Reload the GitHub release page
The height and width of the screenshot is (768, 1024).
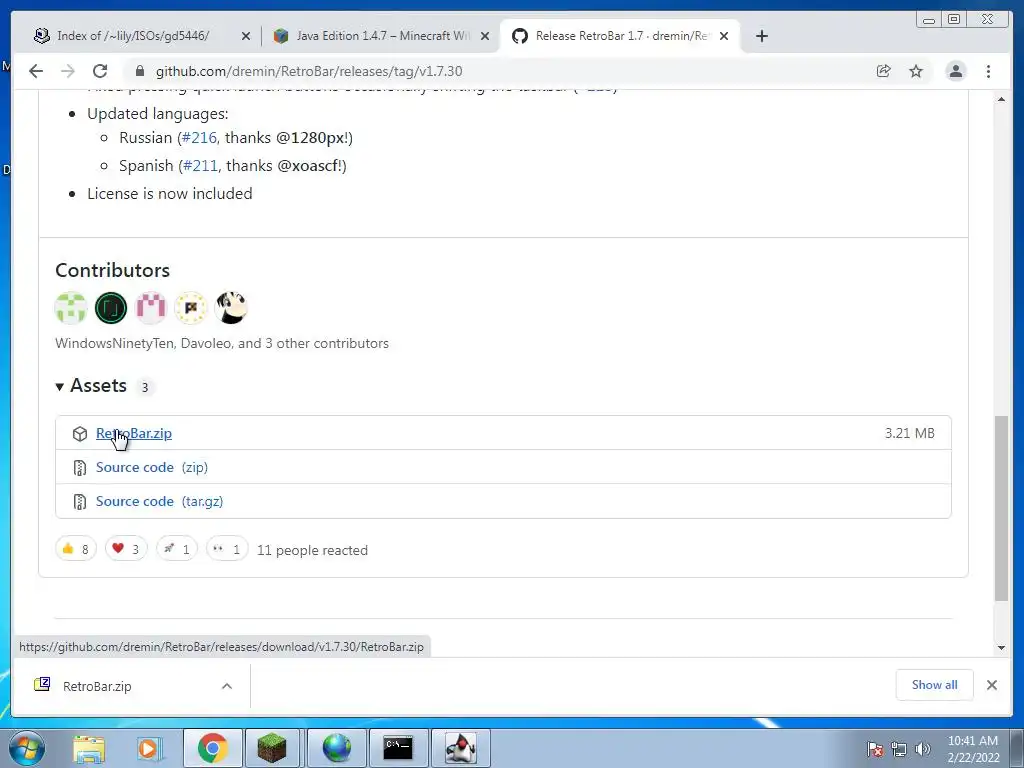(x=100, y=71)
